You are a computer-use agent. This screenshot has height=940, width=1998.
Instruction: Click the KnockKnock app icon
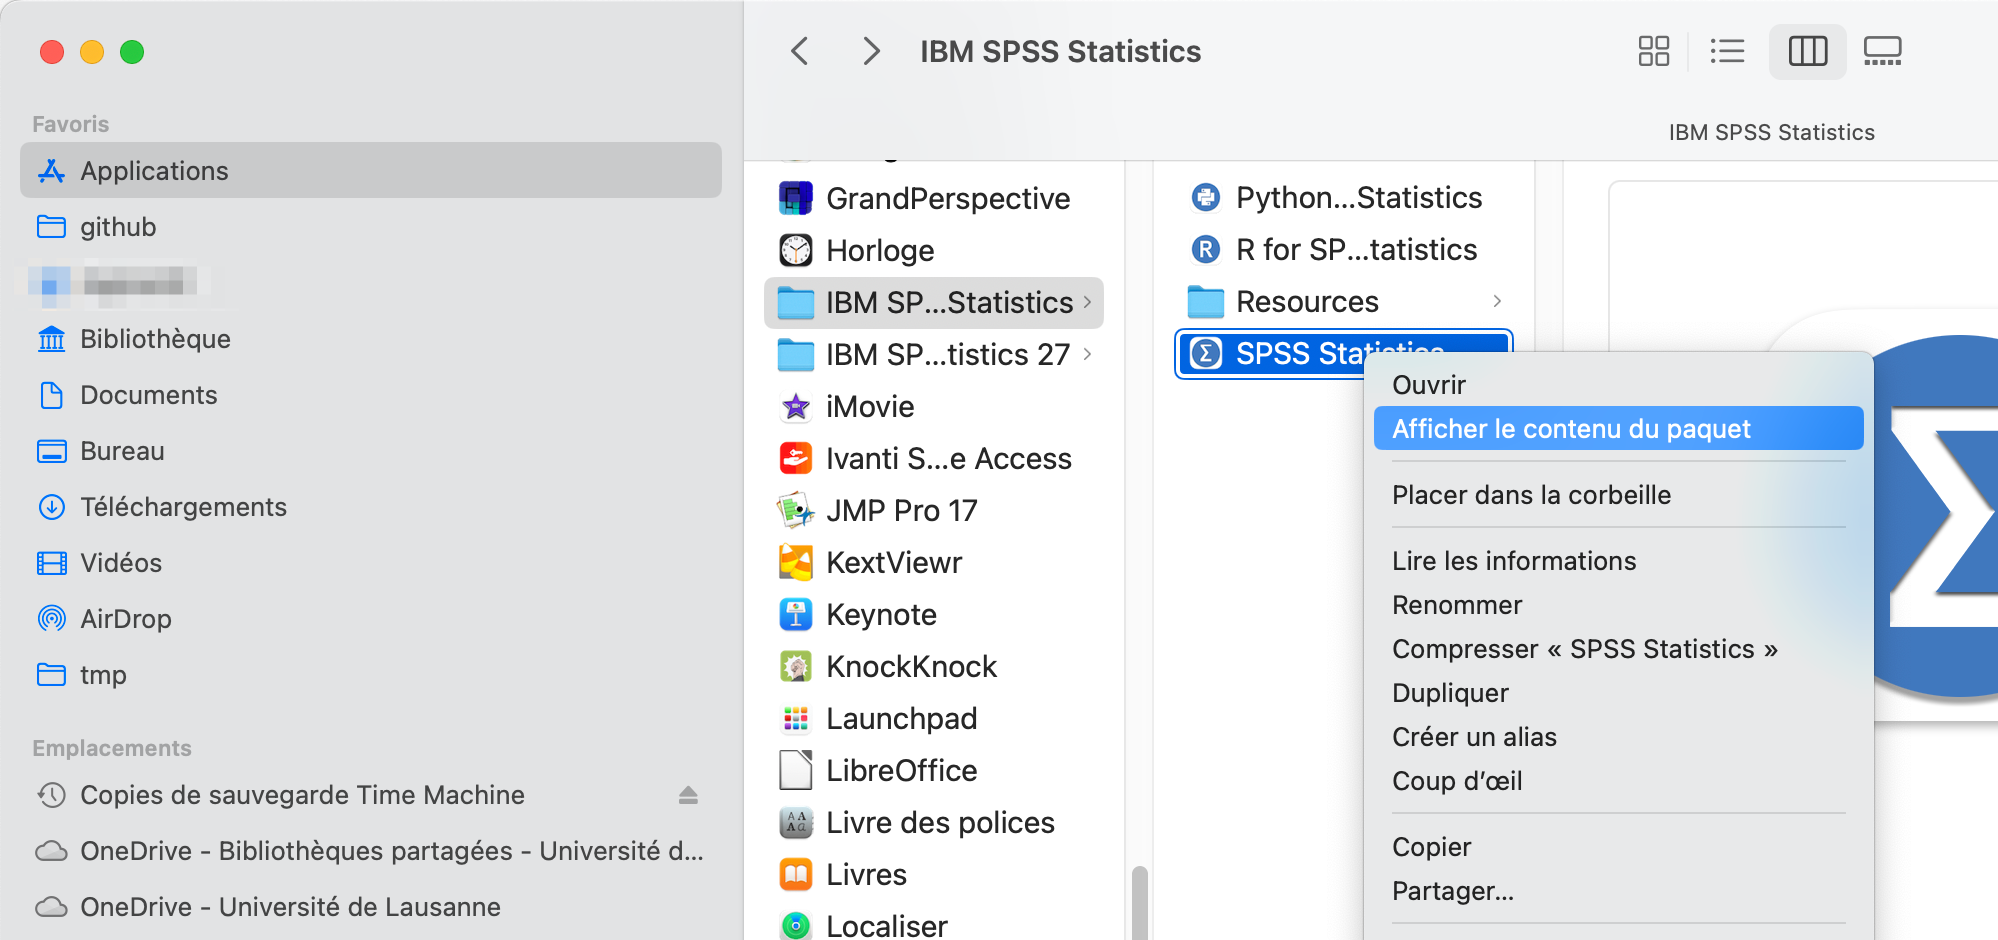[796, 667]
